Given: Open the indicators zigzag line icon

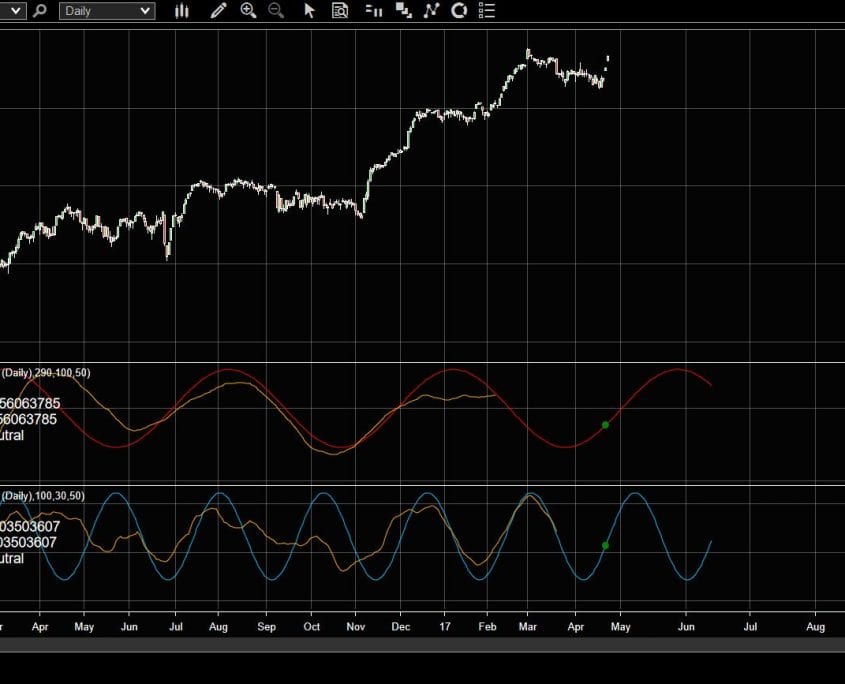Looking at the screenshot, I should coord(432,11).
